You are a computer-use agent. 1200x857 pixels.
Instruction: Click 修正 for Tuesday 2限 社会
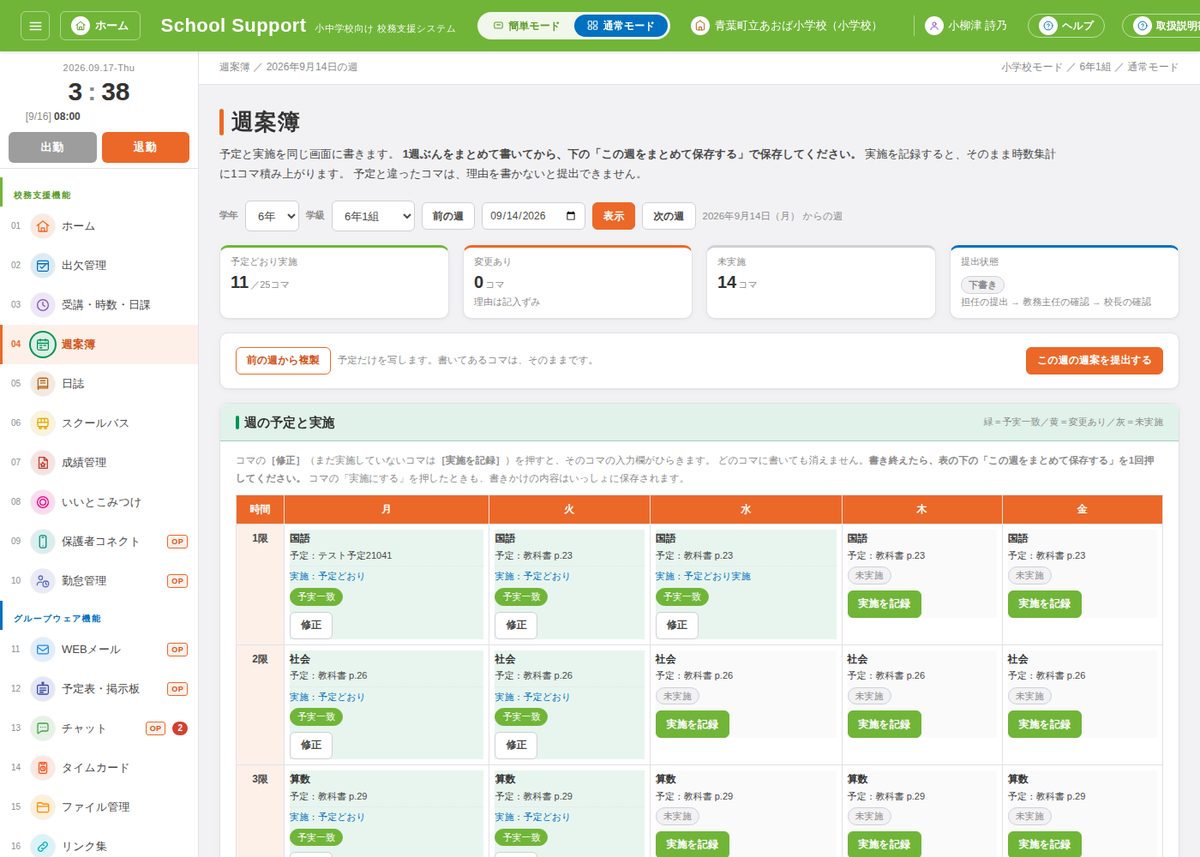[x=516, y=745]
